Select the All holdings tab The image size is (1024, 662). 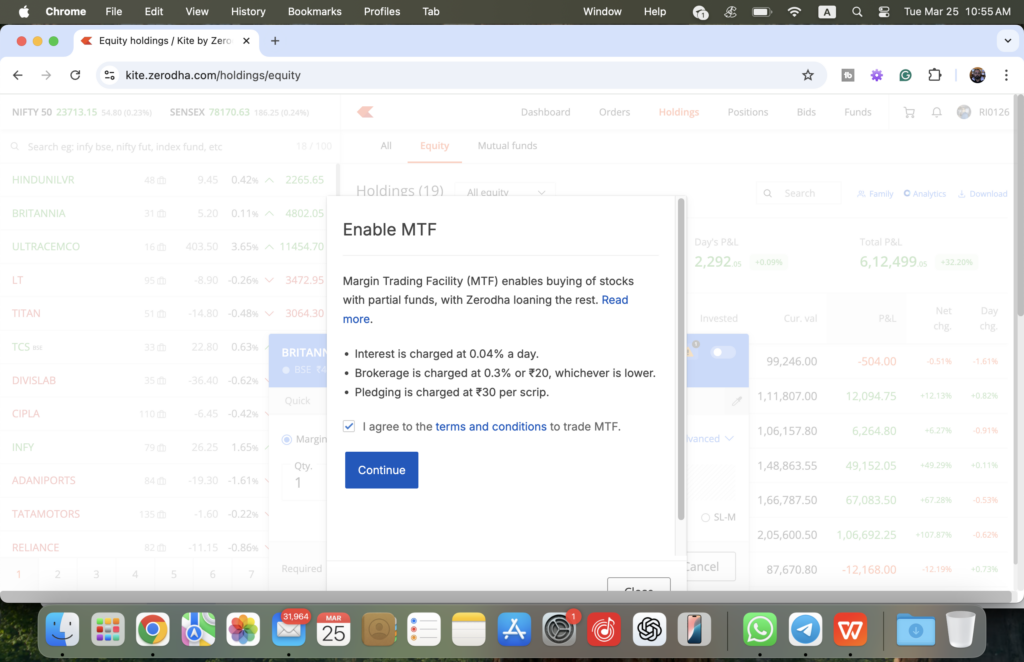pyautogui.click(x=386, y=146)
